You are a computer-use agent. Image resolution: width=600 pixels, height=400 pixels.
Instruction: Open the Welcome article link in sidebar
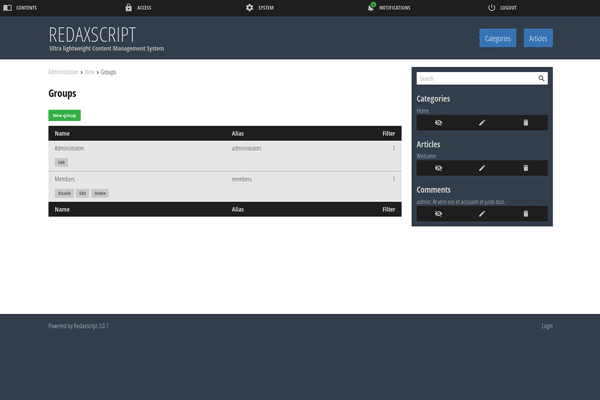click(426, 156)
